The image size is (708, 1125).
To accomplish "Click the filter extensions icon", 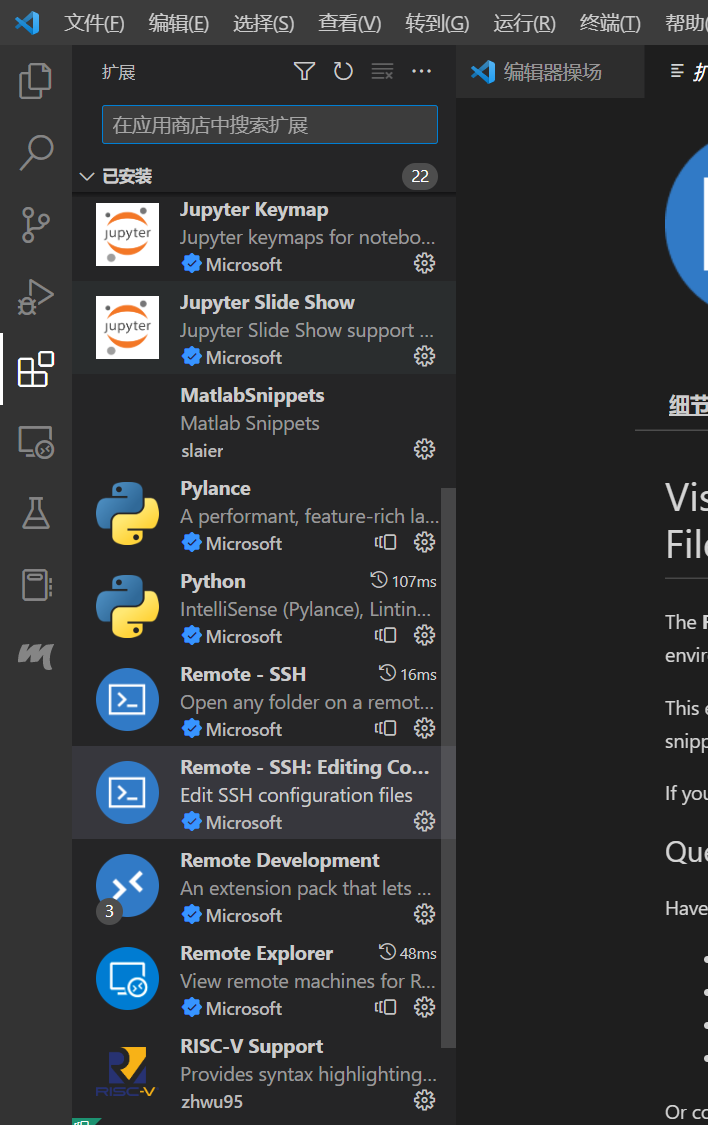I will tap(304, 71).
